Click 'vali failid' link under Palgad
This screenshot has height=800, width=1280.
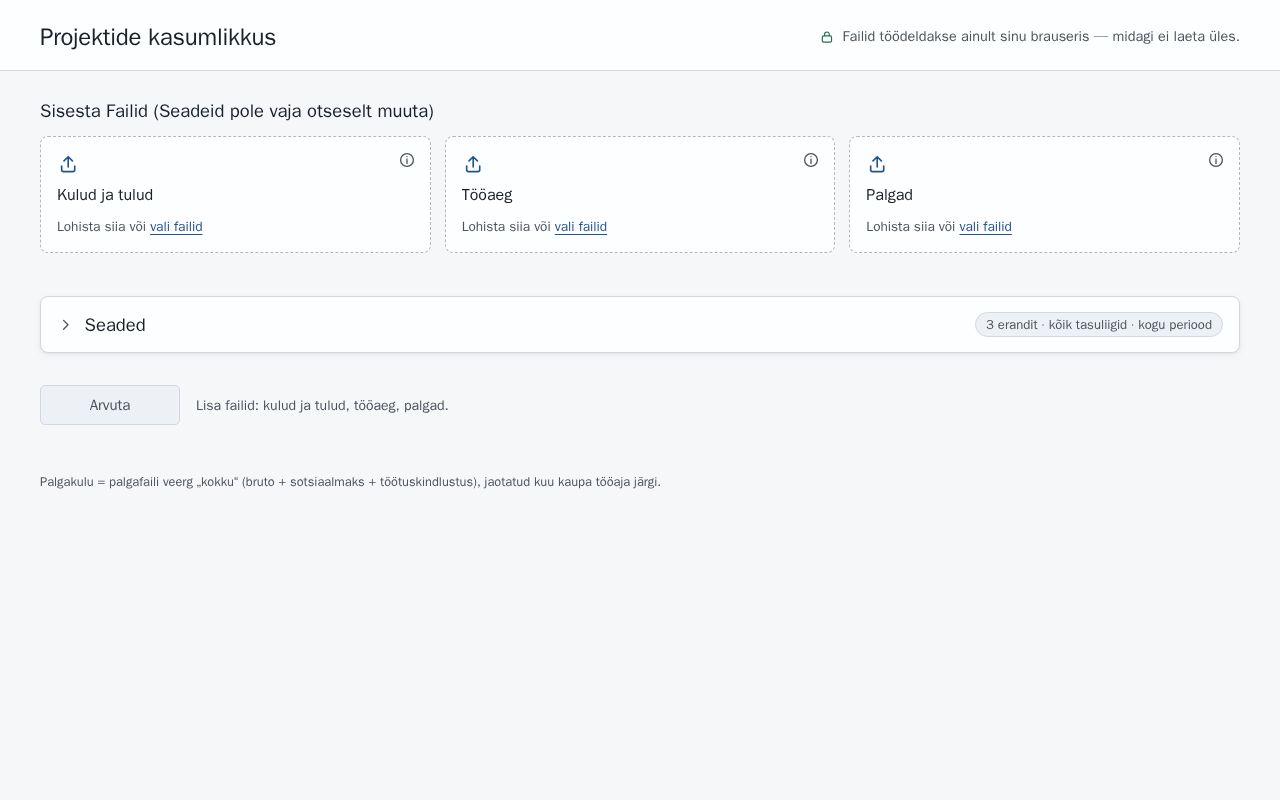click(x=985, y=227)
